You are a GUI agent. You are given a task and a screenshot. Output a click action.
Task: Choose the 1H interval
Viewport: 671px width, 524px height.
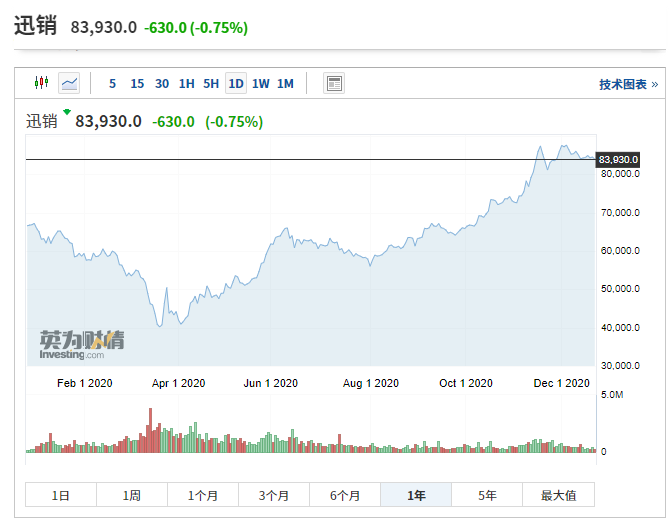point(187,83)
